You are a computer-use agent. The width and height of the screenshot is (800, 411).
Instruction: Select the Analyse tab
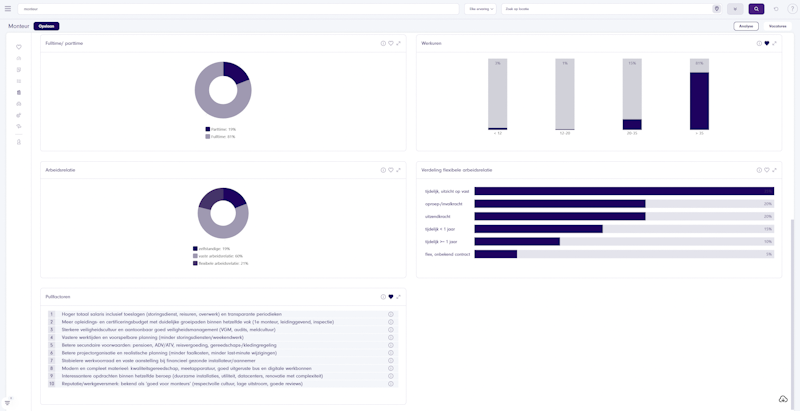click(745, 26)
